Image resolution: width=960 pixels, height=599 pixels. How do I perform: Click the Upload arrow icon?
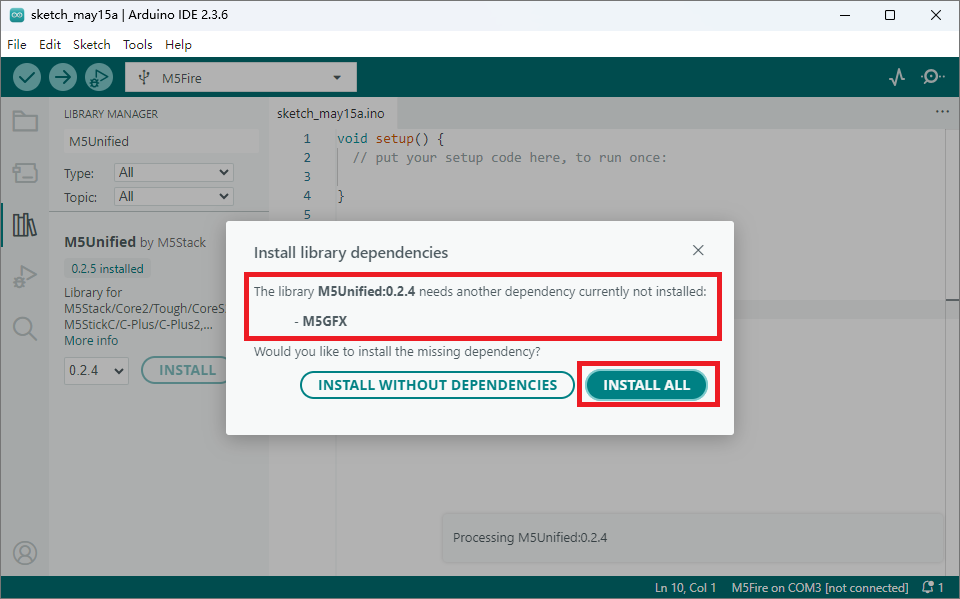click(x=63, y=78)
